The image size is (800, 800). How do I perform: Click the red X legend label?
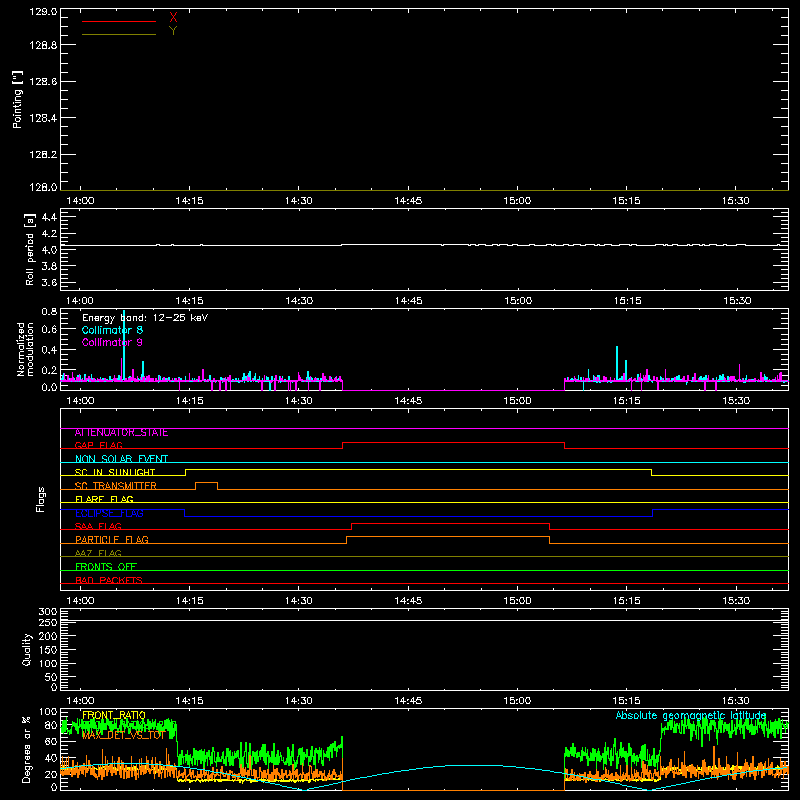[173, 18]
